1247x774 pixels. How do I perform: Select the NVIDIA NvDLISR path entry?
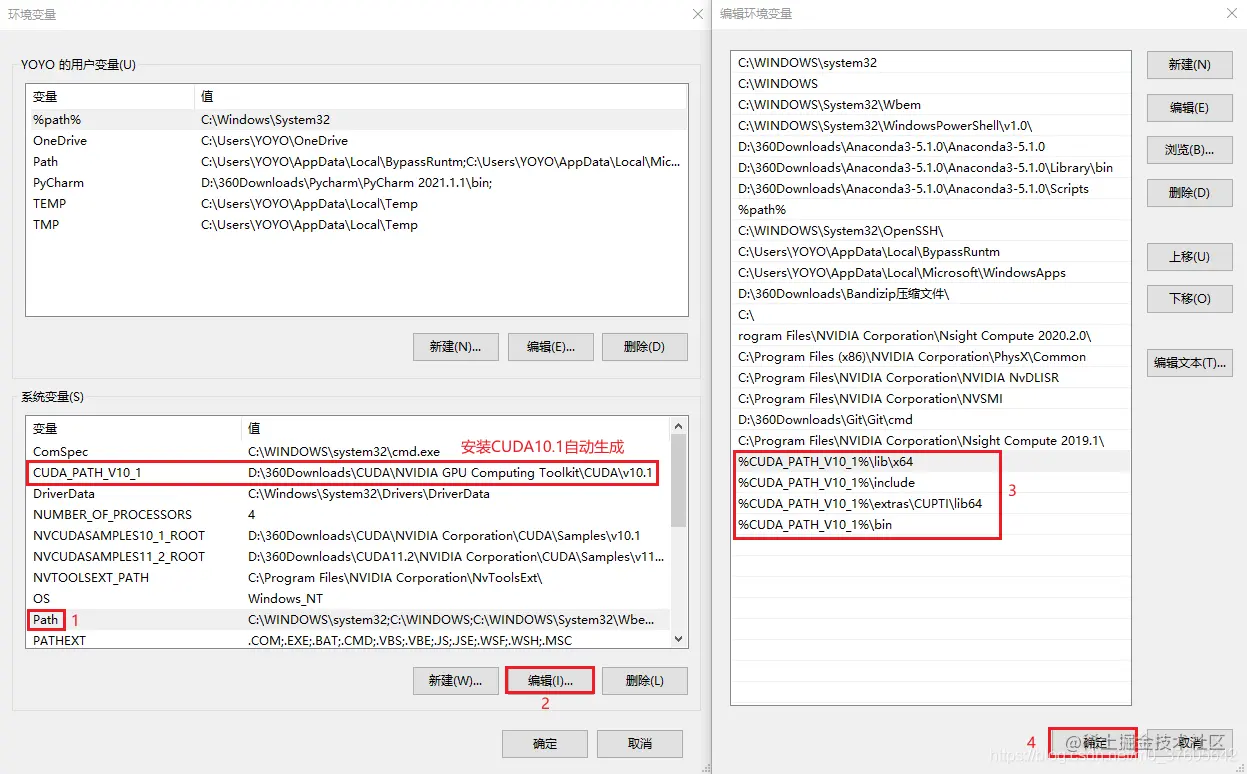pos(931,377)
